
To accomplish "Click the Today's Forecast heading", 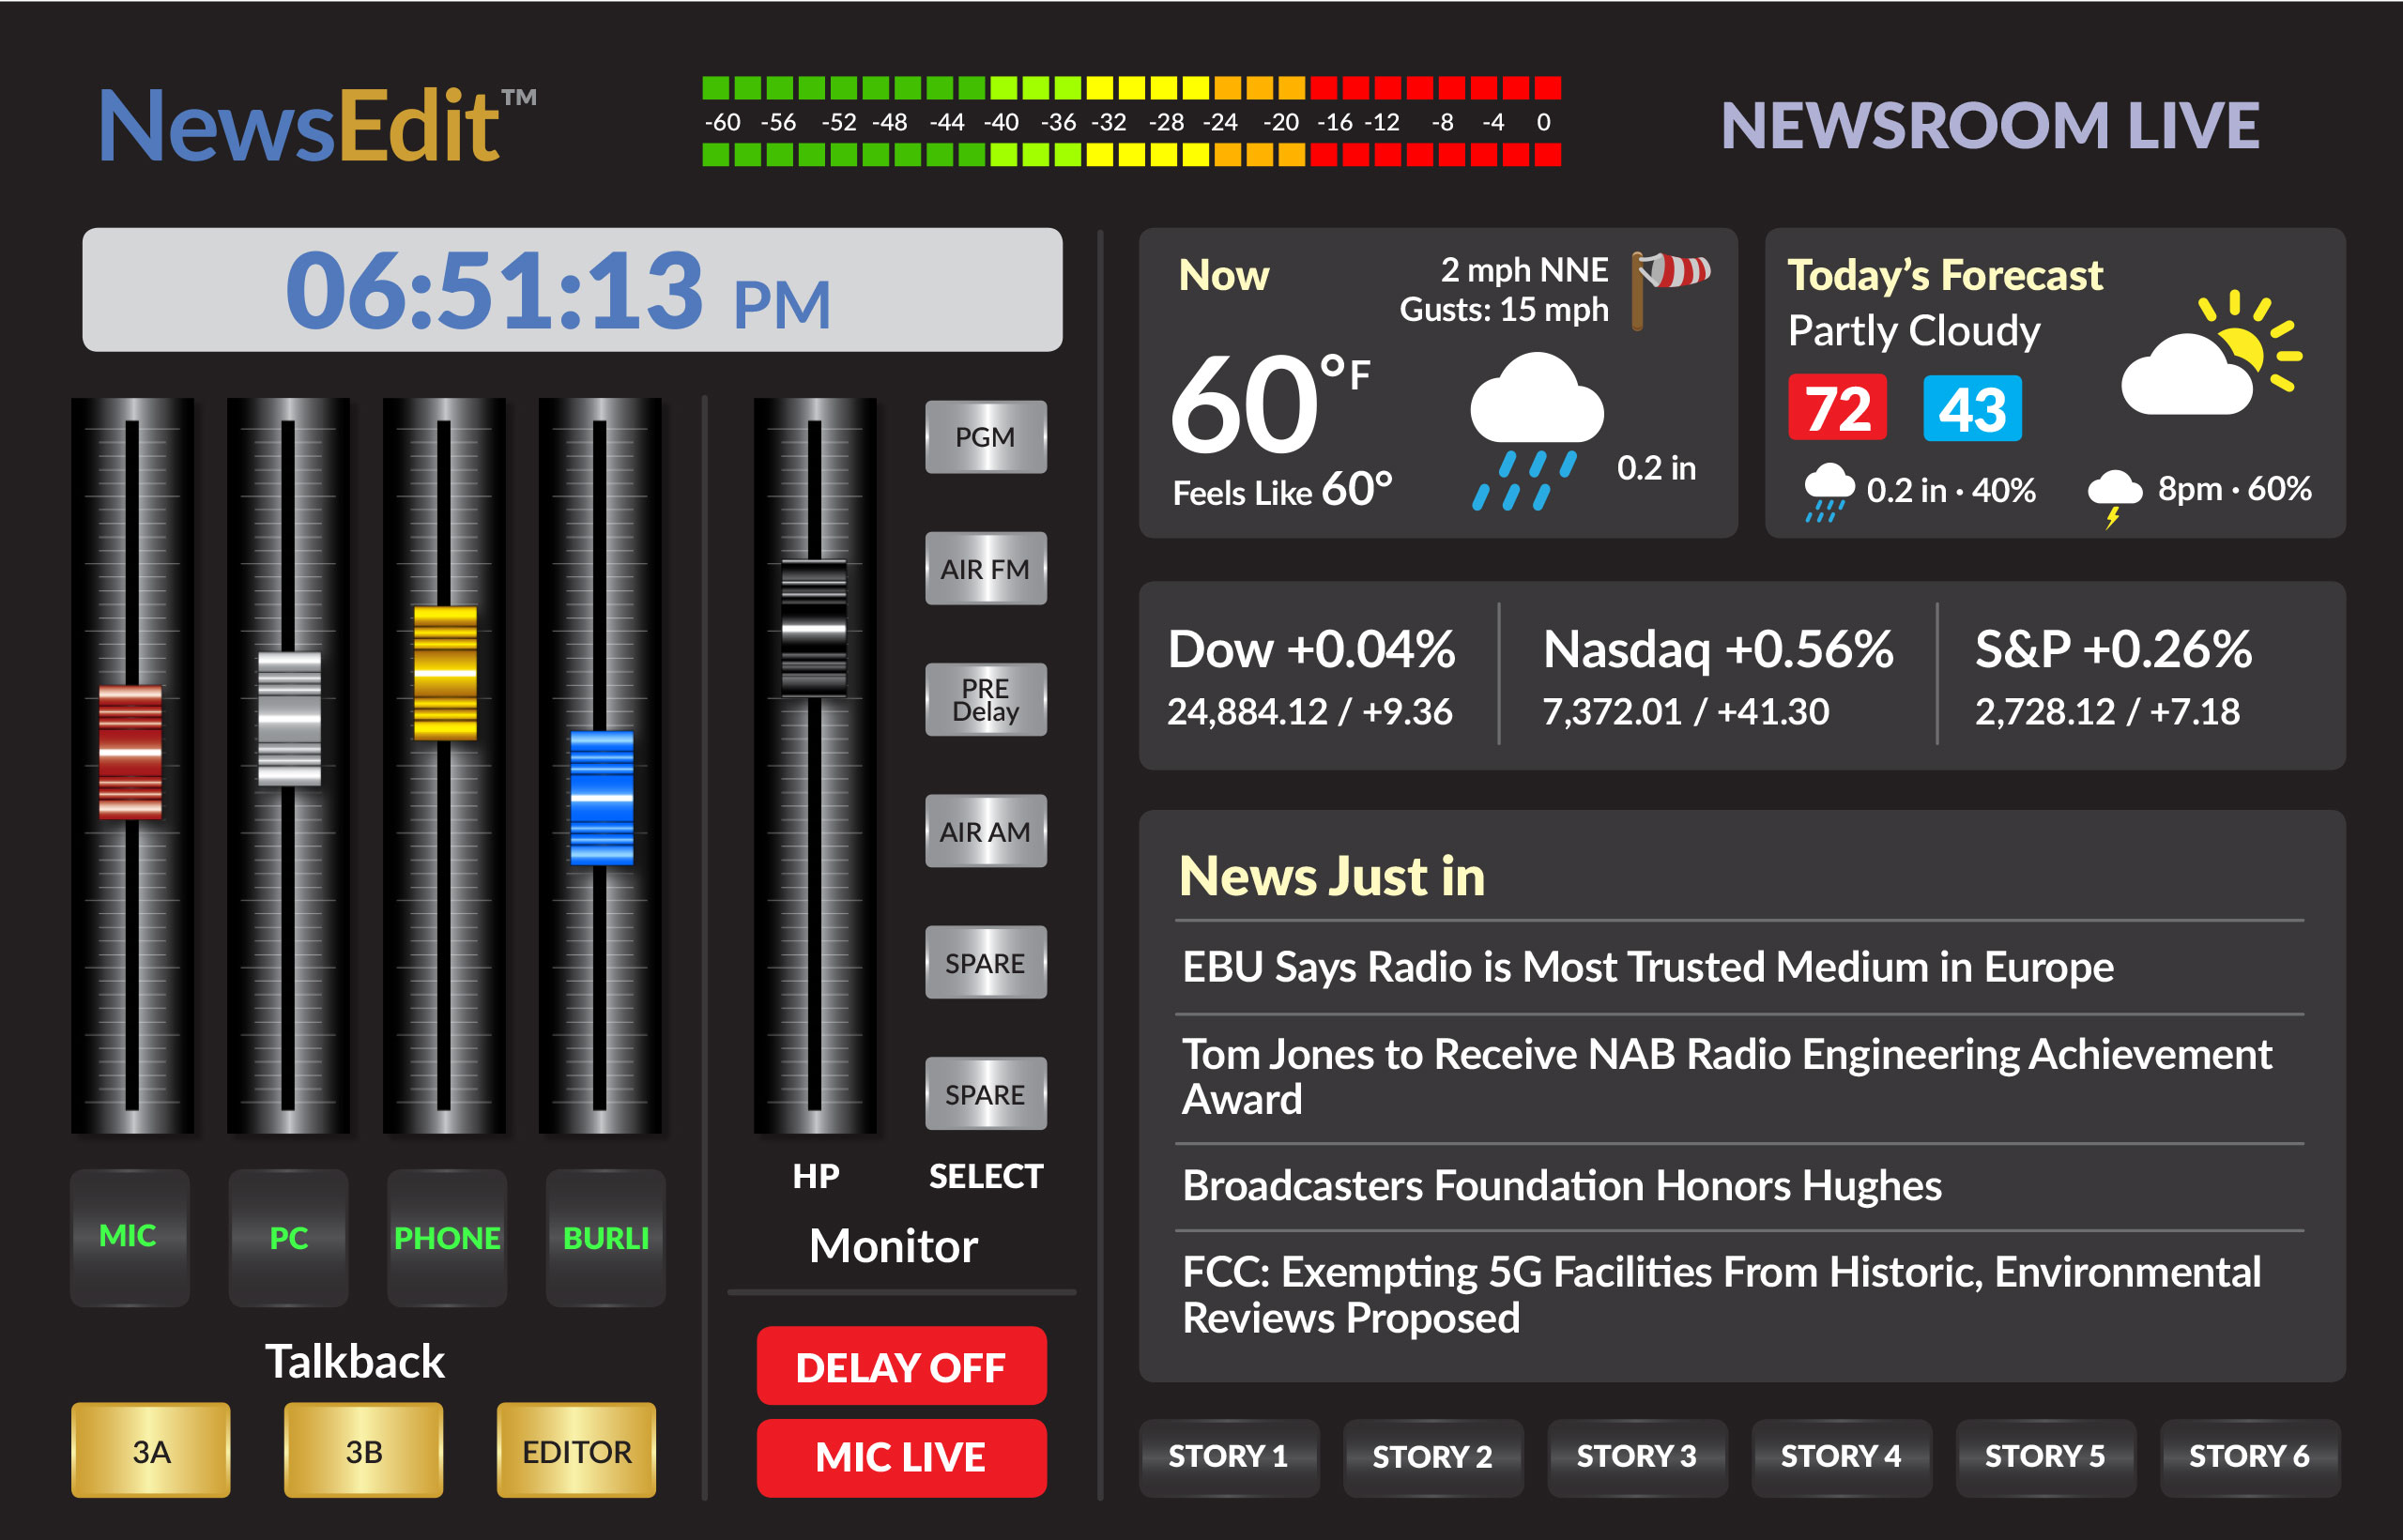I will pos(1945,276).
